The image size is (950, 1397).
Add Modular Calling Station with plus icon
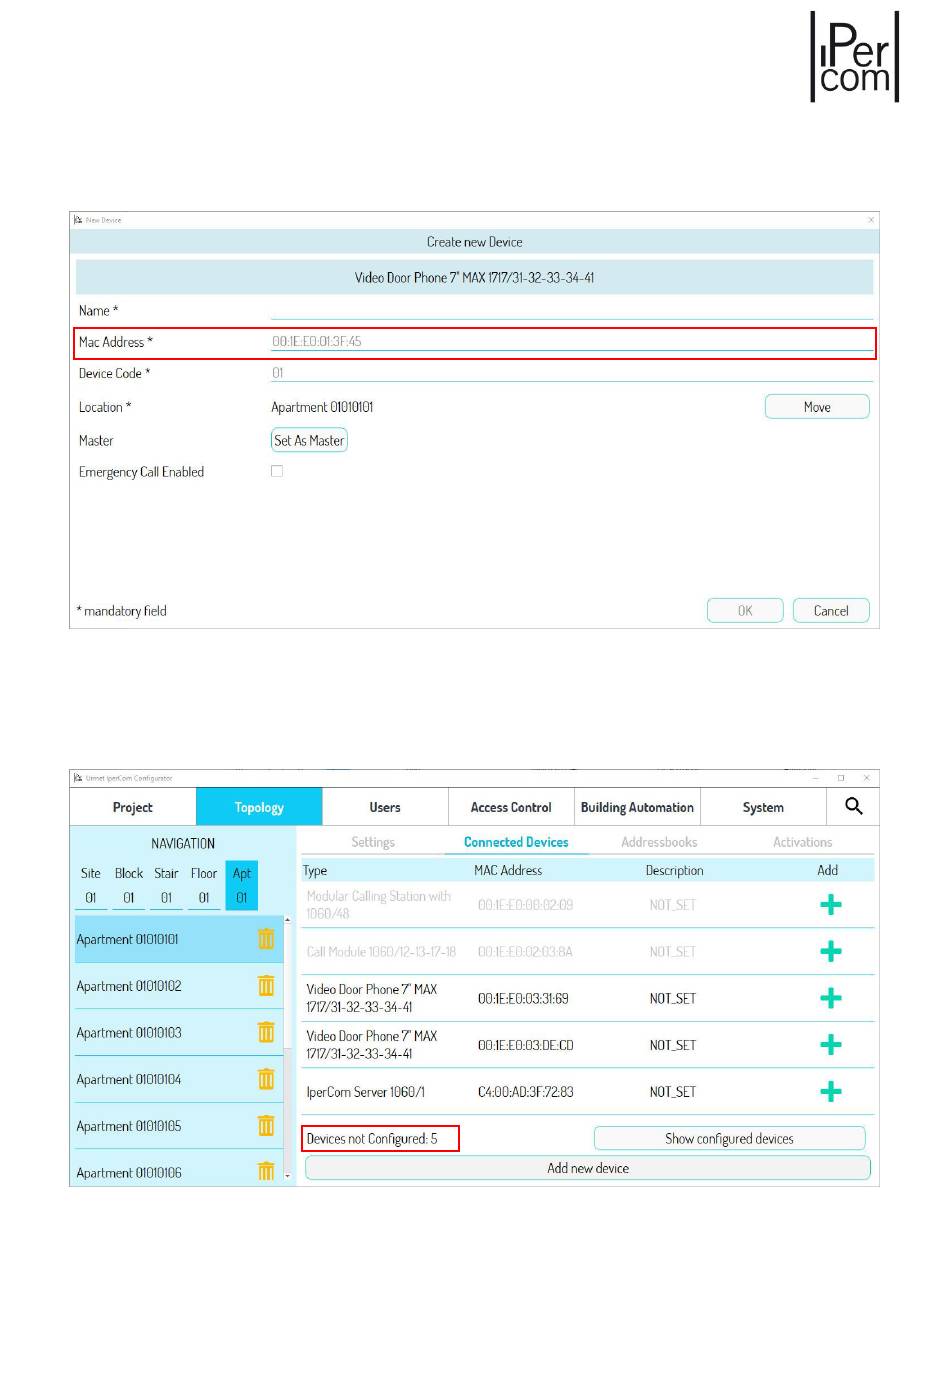pyautogui.click(x=830, y=905)
